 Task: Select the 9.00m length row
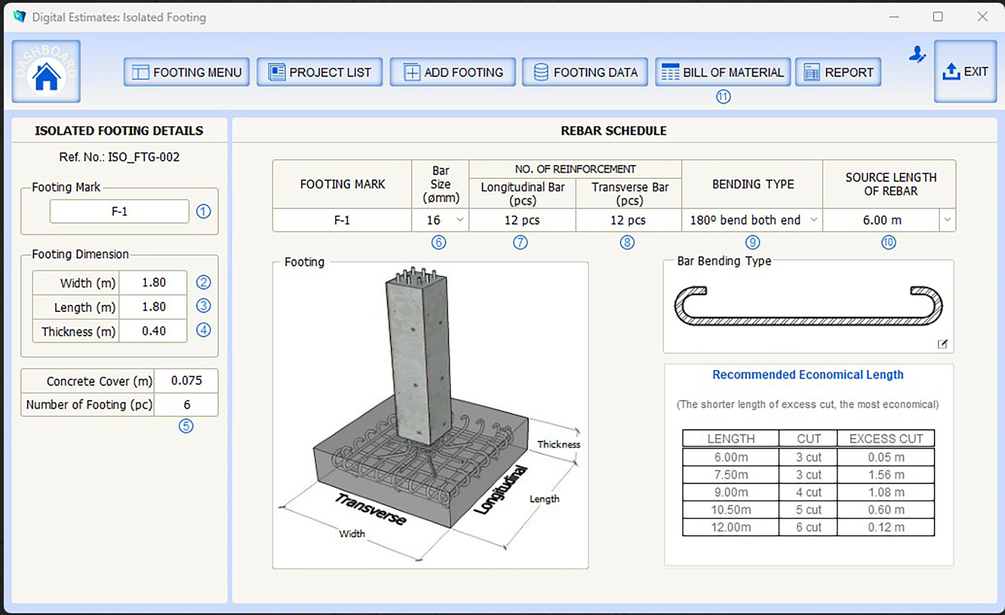click(808, 492)
